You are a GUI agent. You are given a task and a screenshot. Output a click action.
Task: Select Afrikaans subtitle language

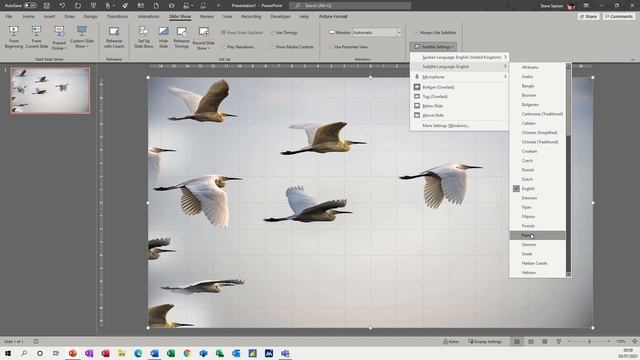[x=538, y=67]
